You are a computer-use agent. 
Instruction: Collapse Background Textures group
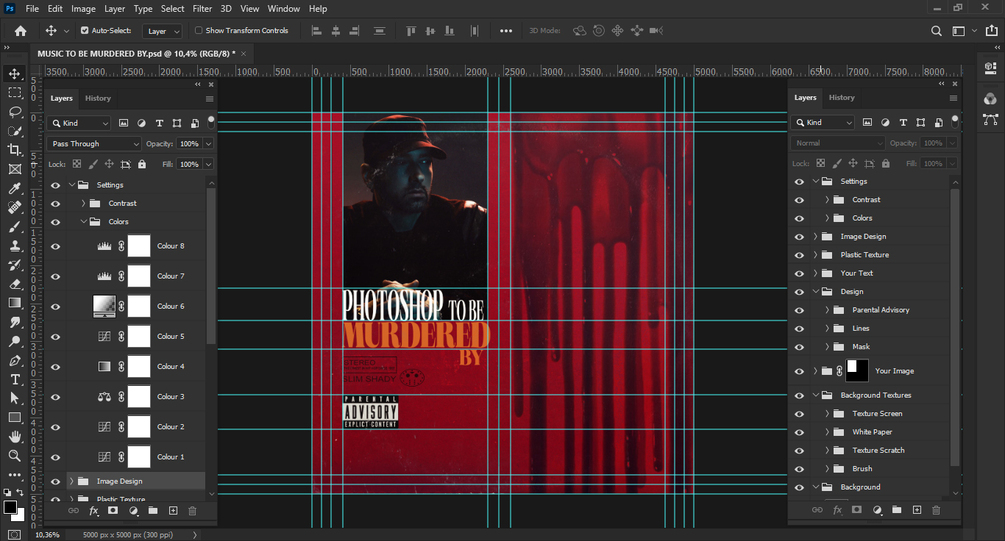[x=815, y=395]
